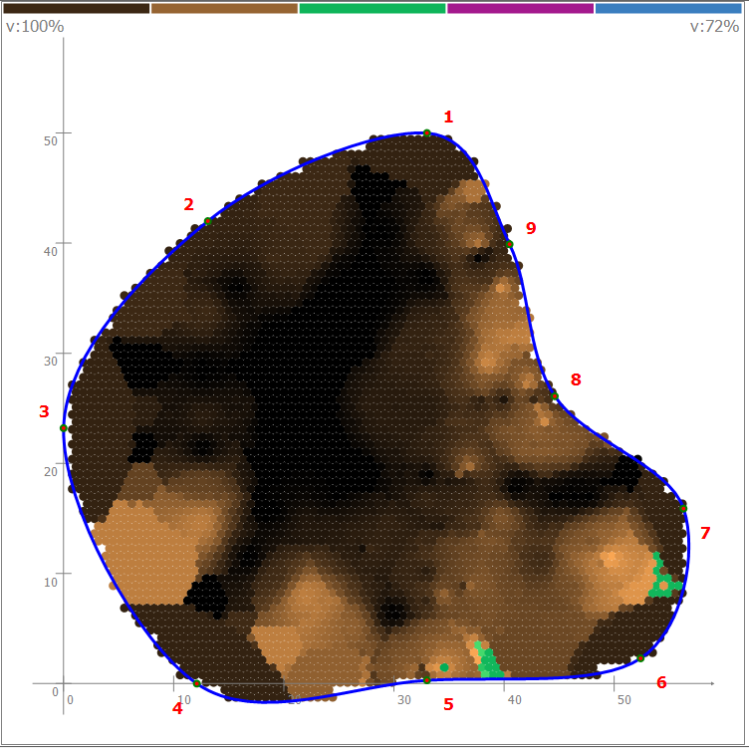Click the 50 tick on vertical axis
Image resolution: width=749 pixels, height=748 pixels.
tap(50, 140)
